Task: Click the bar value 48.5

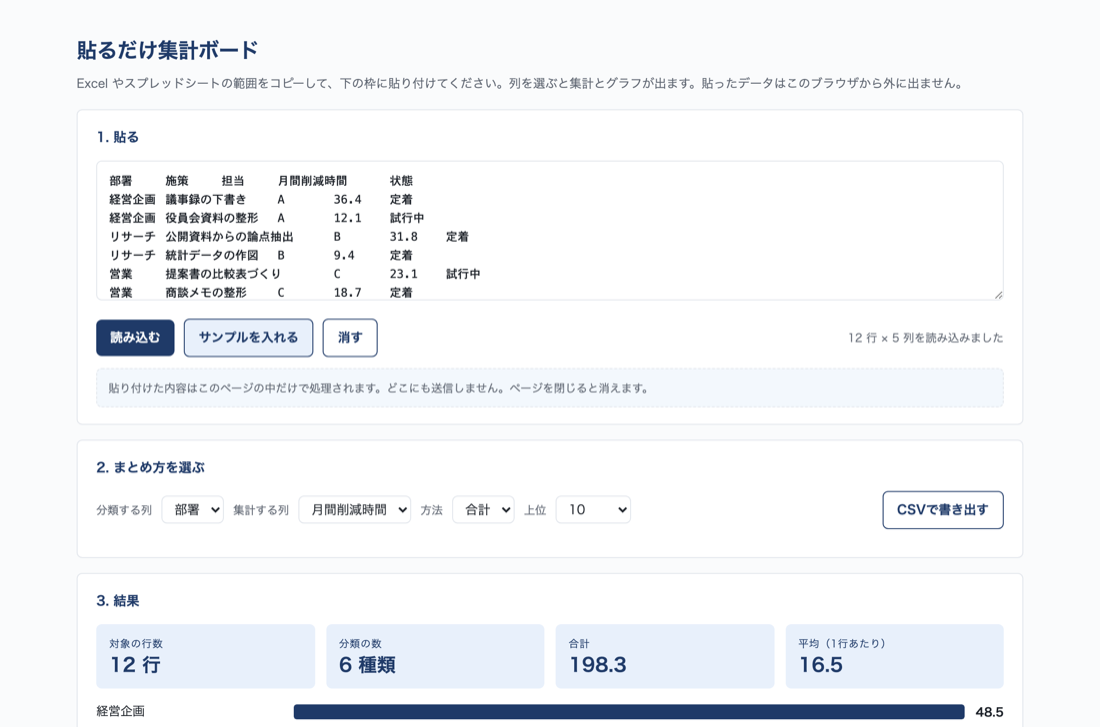Action: tap(989, 712)
